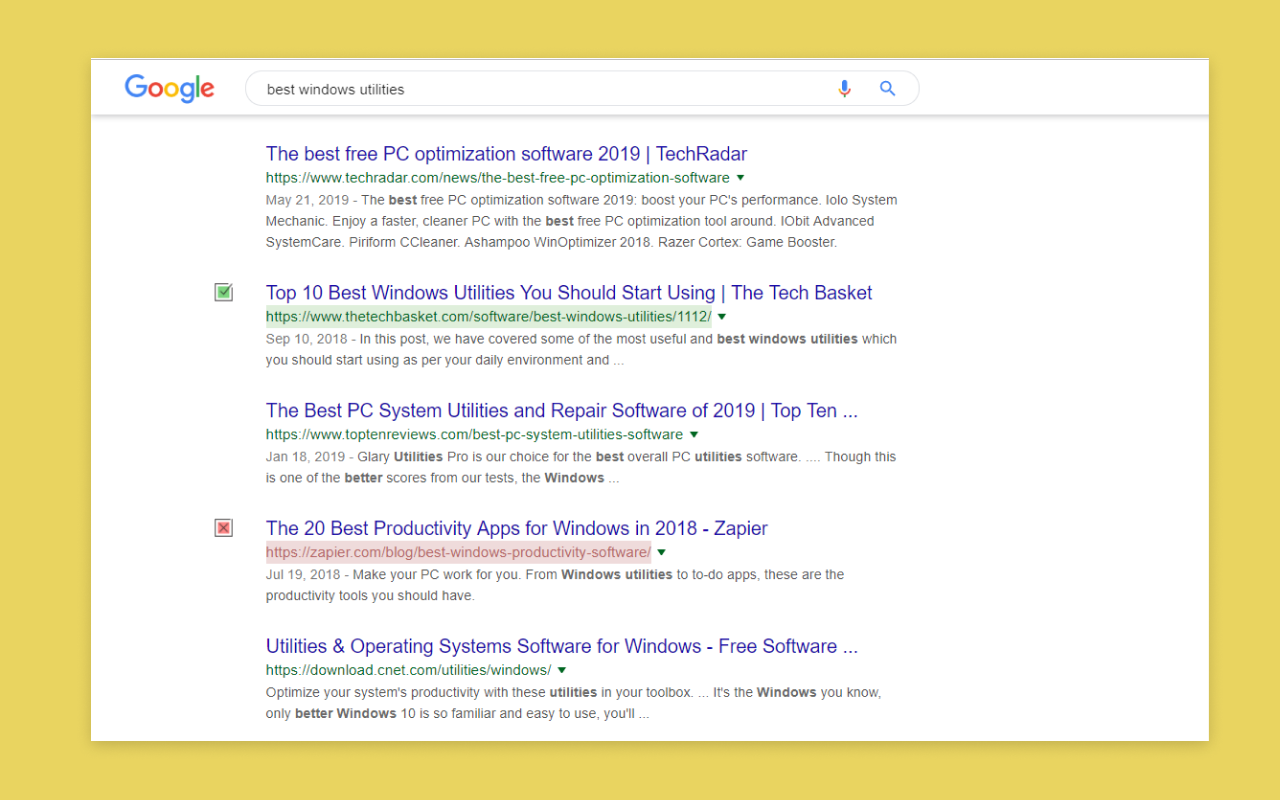Open the dropdown next to the toptenreviews.com URL
This screenshot has width=1280, height=800.
pos(694,434)
